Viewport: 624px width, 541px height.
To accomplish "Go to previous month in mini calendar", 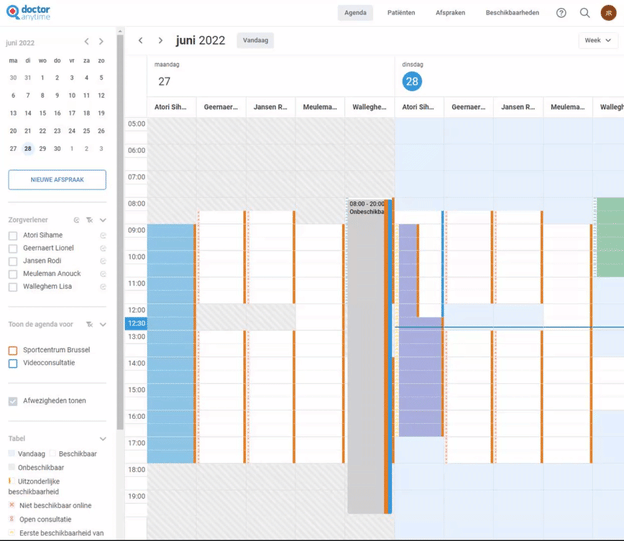I will pos(86,41).
